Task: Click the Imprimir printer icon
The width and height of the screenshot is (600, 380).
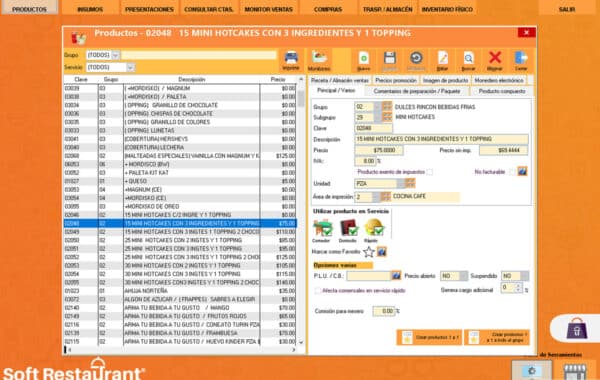Action: [291, 59]
